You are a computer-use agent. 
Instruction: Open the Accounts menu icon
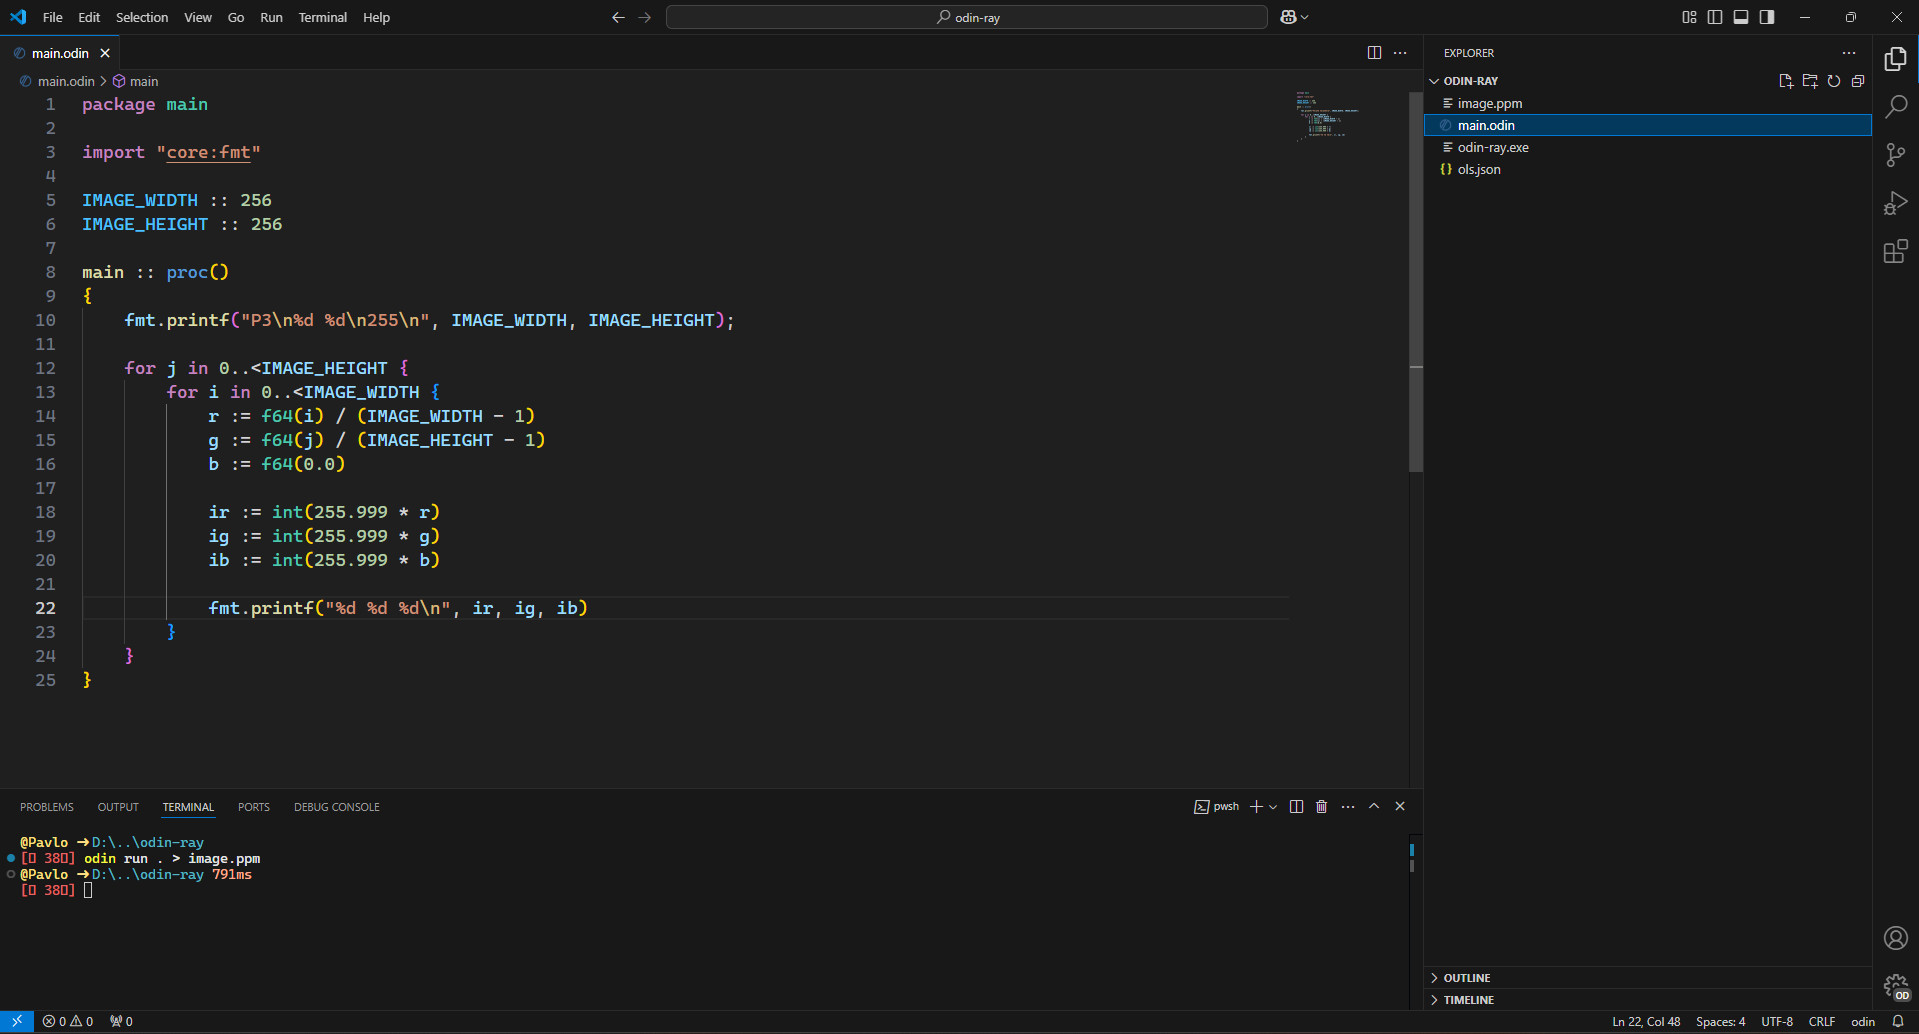coord(1895,938)
